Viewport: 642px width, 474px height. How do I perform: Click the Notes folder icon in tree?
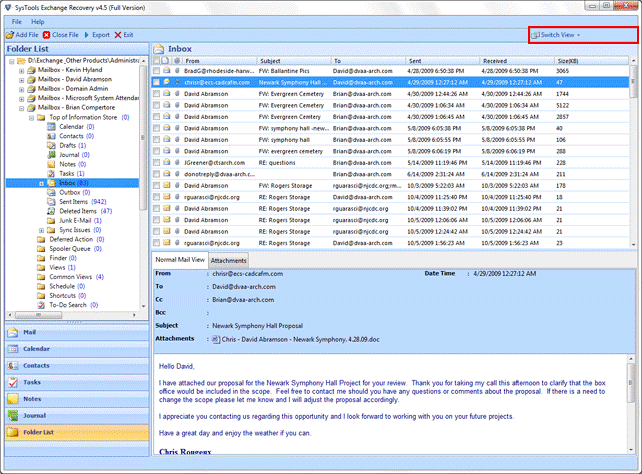click(x=51, y=164)
